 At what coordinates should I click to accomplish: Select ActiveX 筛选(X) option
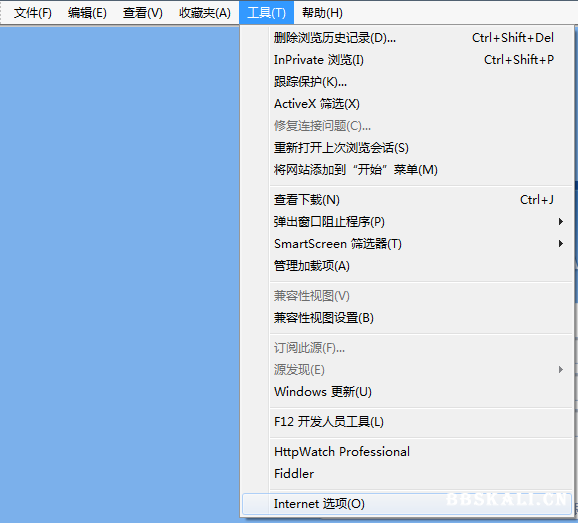tap(407, 104)
